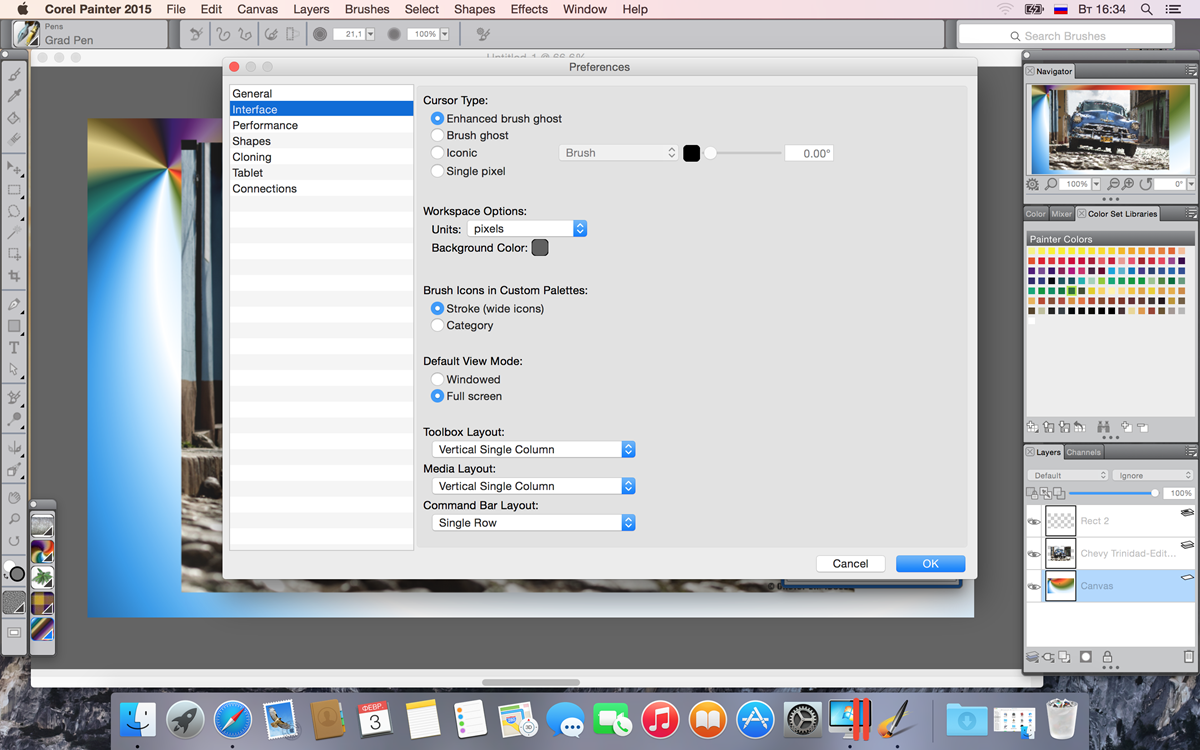
Task: Switch to the Mixer tab
Action: tap(1061, 214)
